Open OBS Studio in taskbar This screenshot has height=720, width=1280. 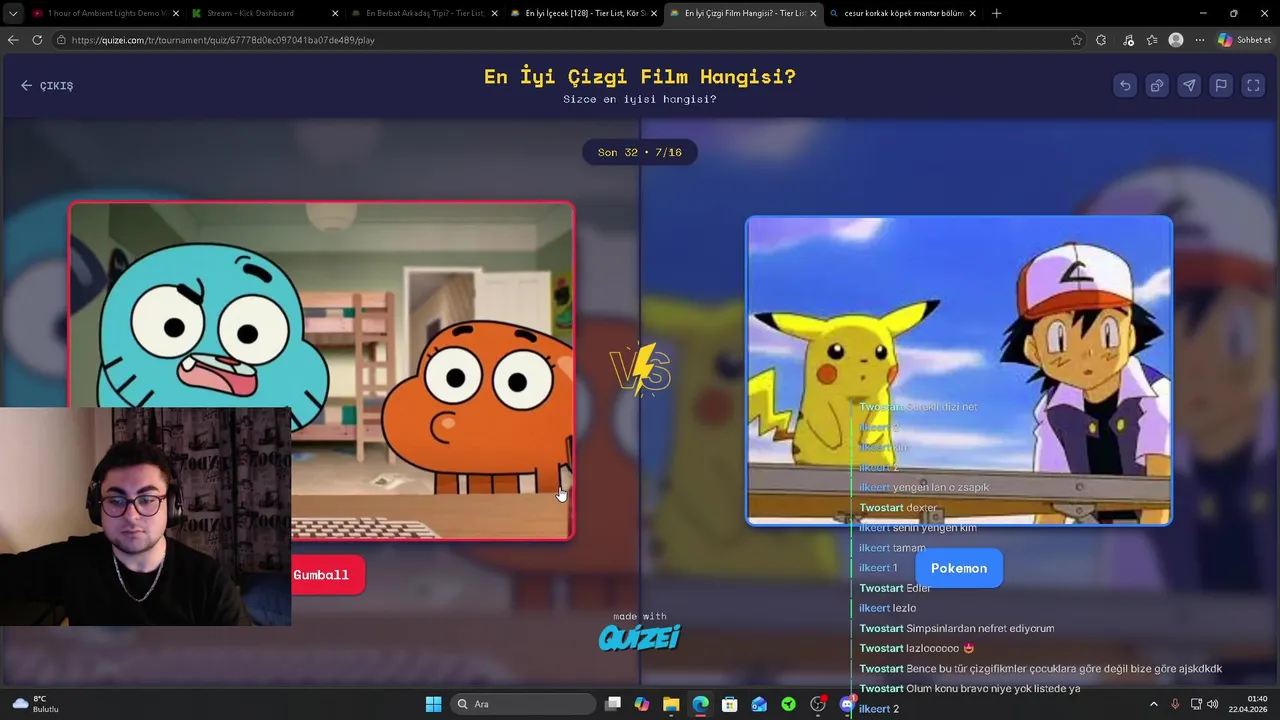click(x=818, y=704)
